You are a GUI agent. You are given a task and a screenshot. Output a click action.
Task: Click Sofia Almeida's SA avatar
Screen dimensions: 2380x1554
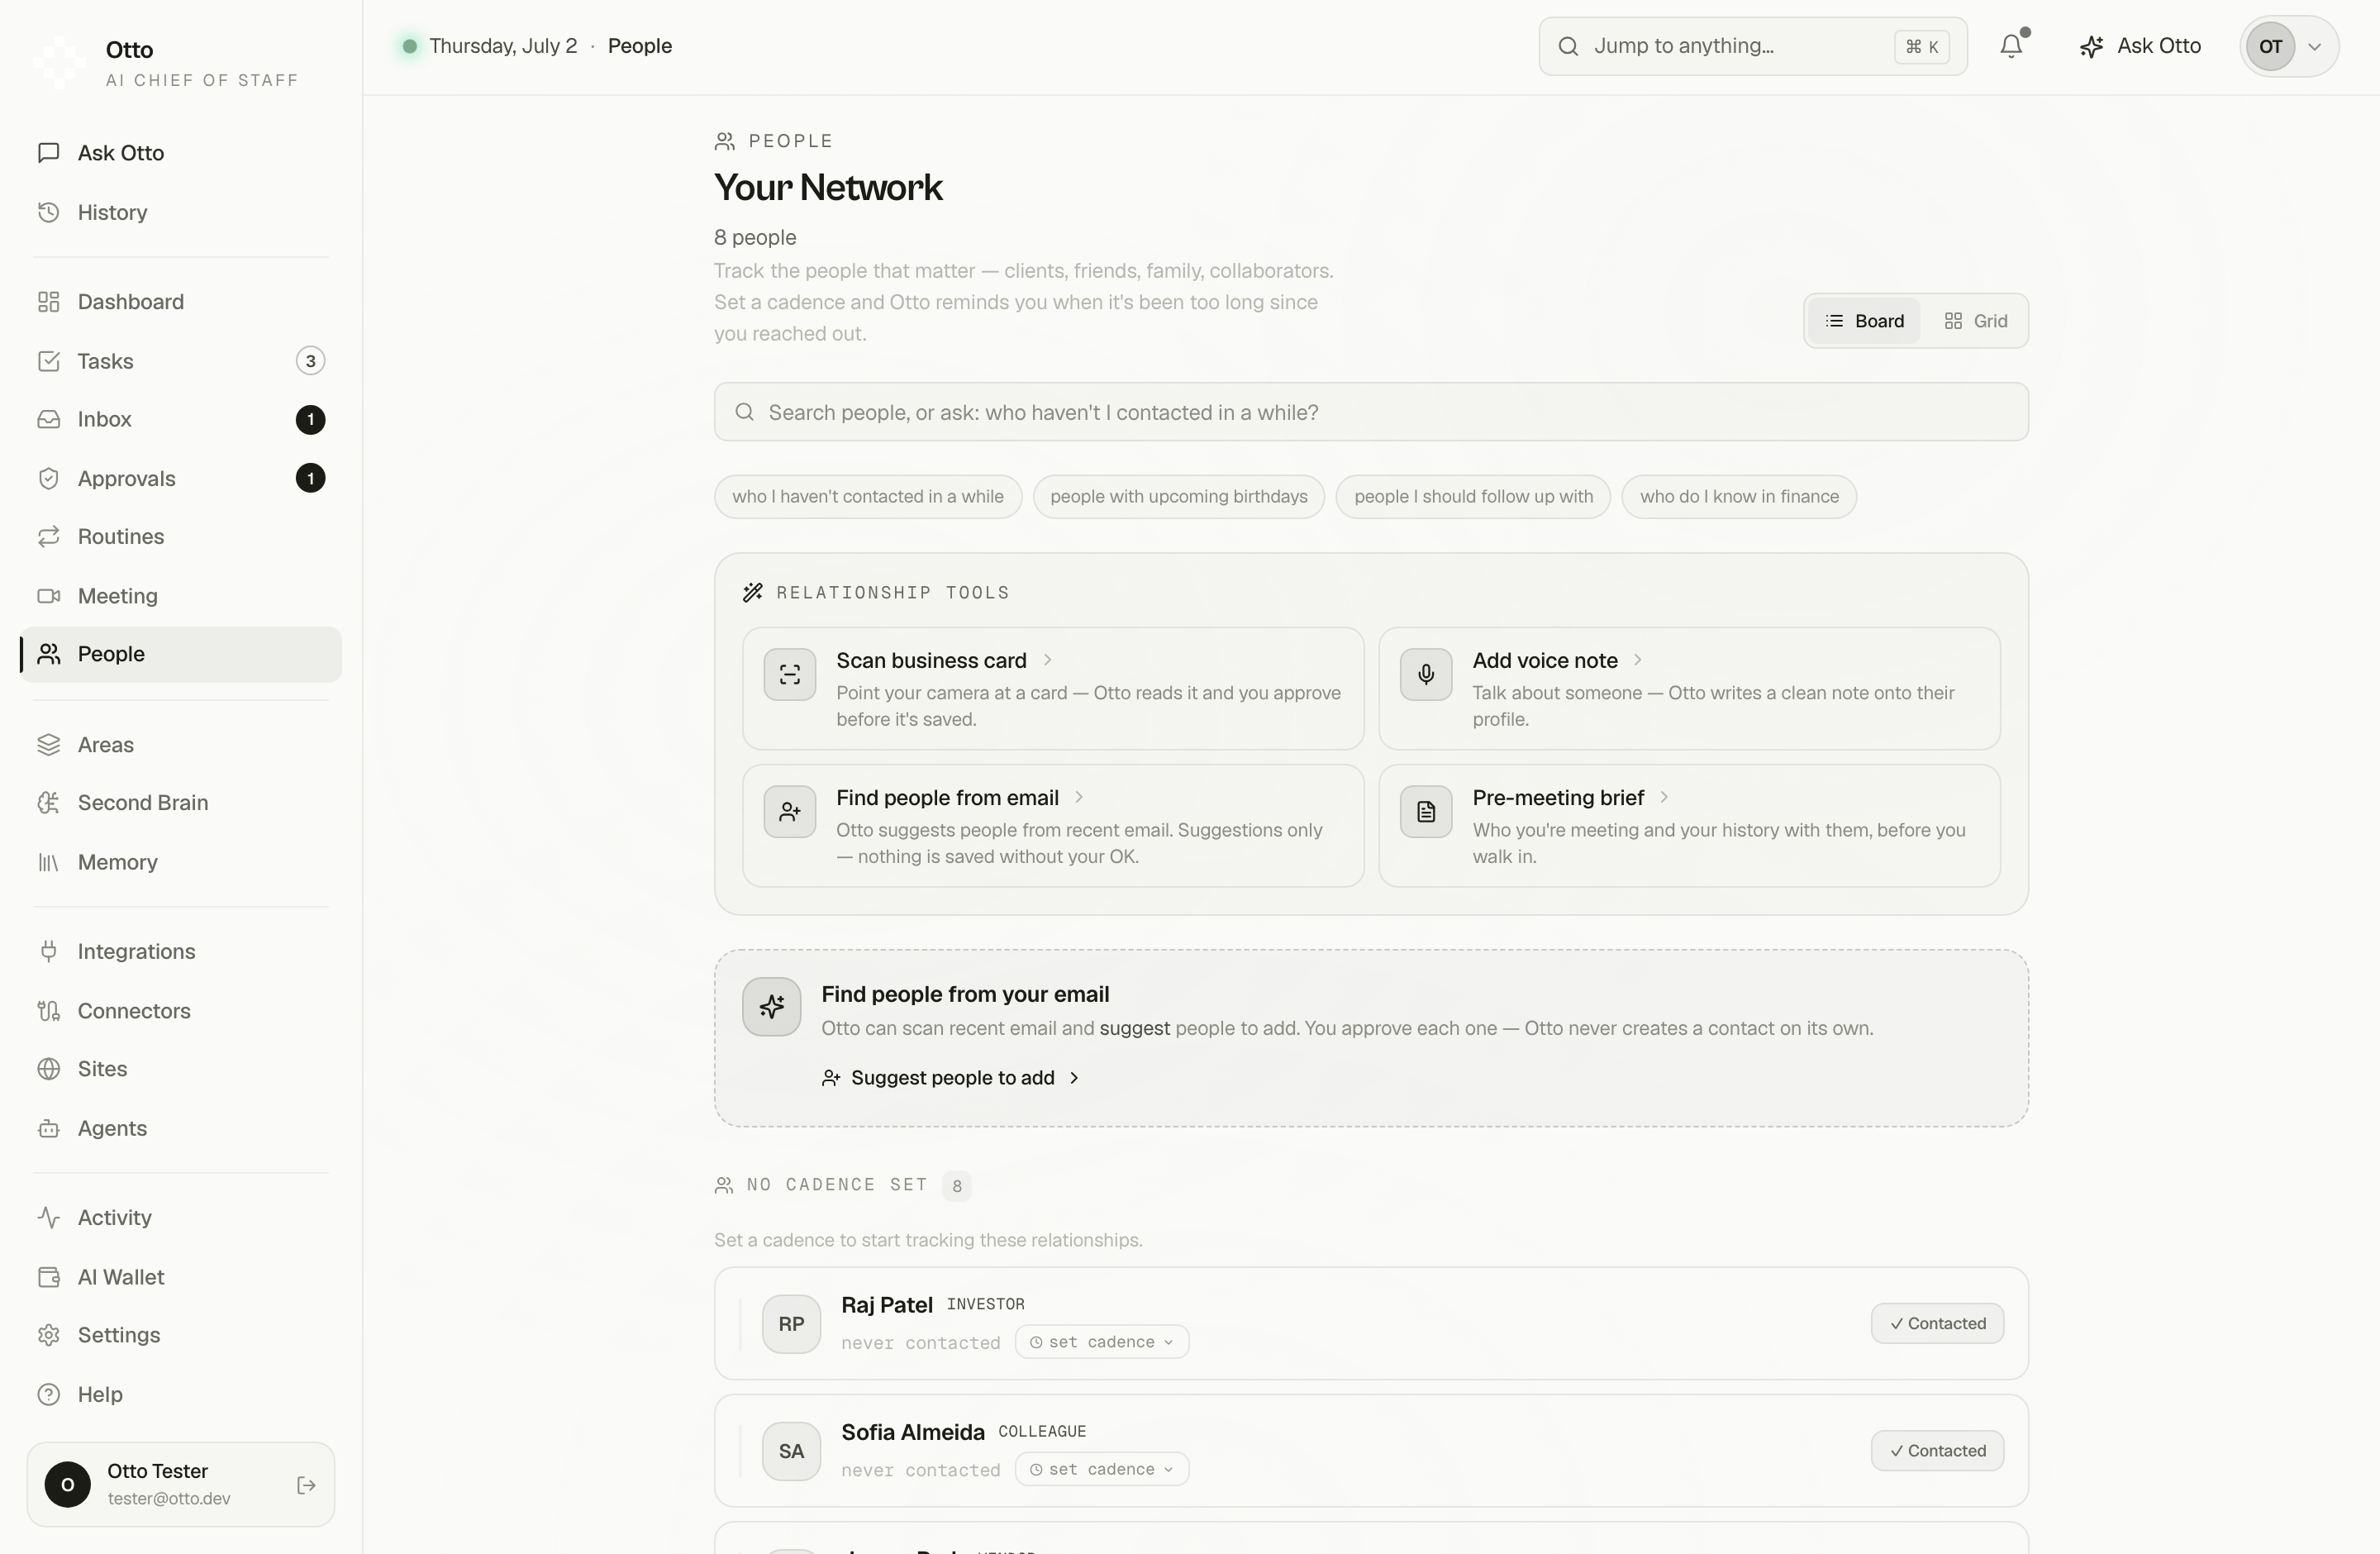click(x=791, y=1452)
